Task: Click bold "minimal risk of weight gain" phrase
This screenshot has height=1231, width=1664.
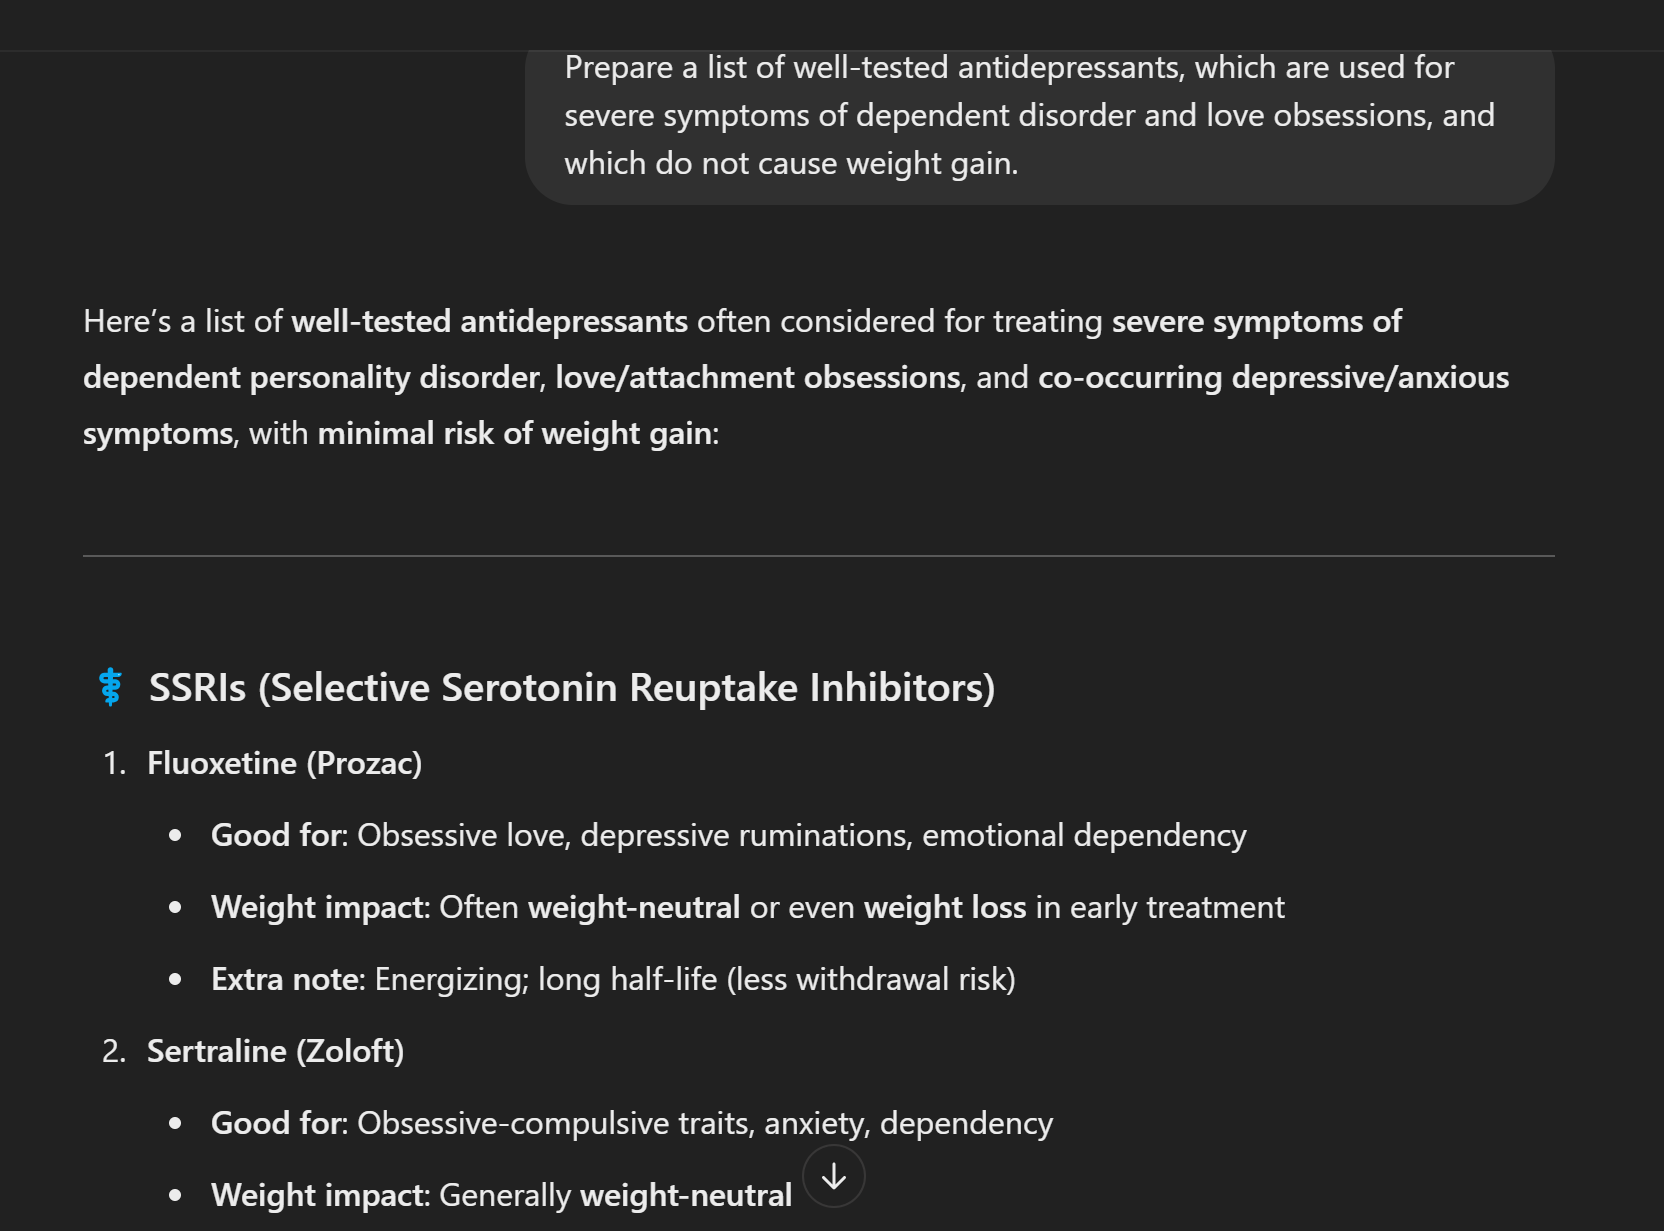Action: point(515,433)
